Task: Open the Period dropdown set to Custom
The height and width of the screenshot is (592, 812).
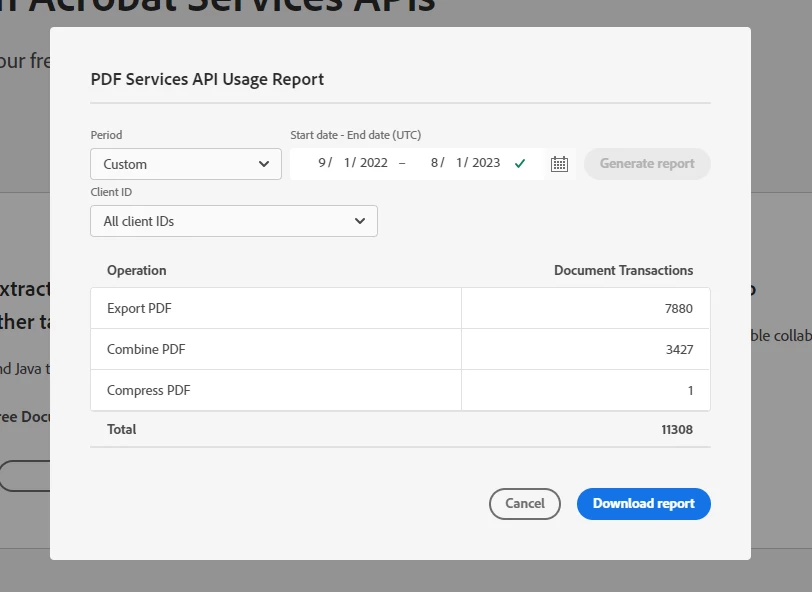Action: click(x=186, y=164)
